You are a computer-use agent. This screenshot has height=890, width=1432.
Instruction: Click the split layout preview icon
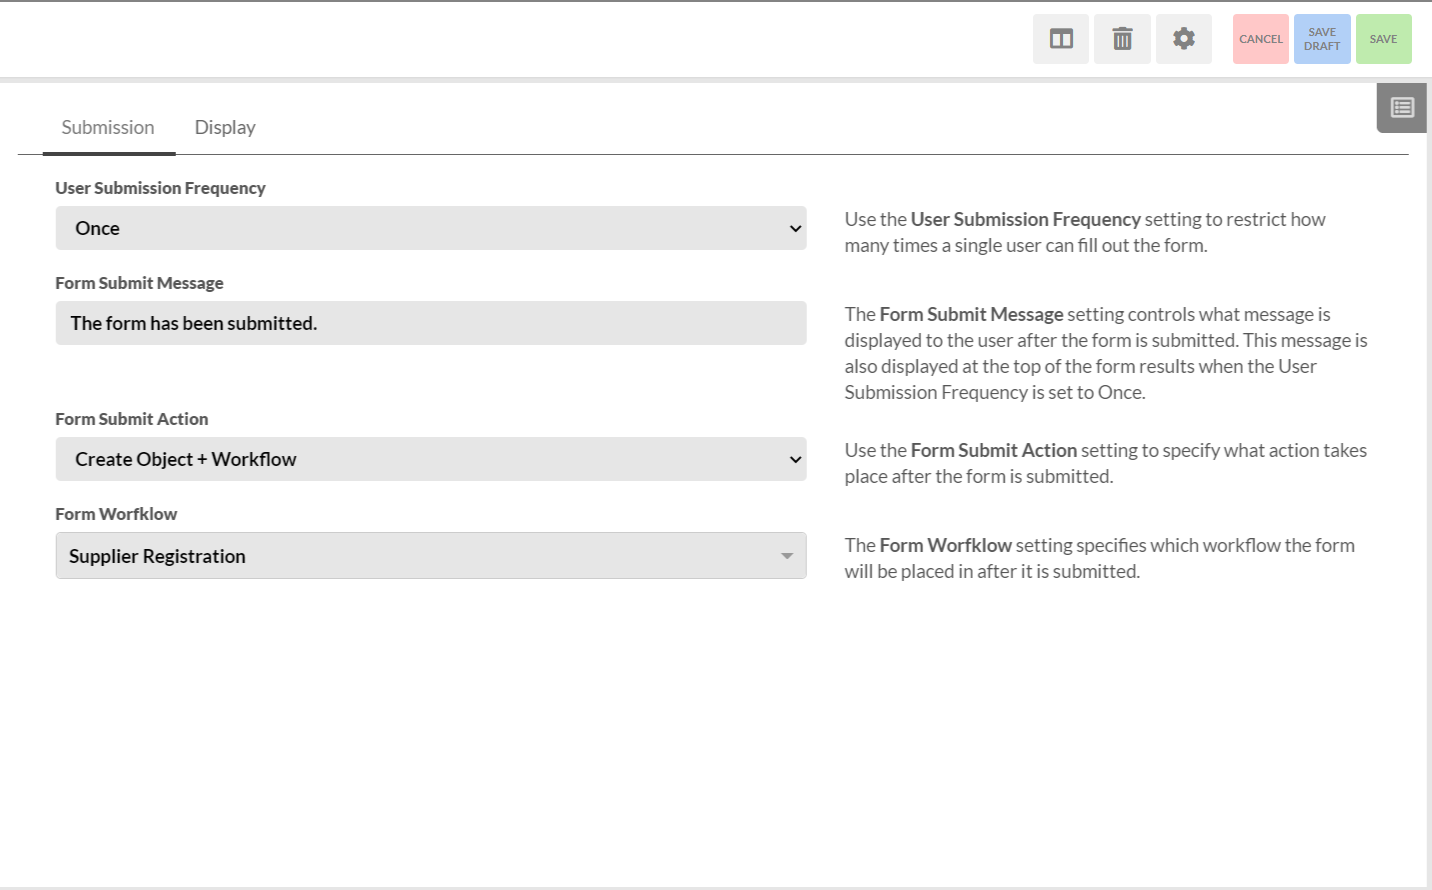coord(1060,38)
